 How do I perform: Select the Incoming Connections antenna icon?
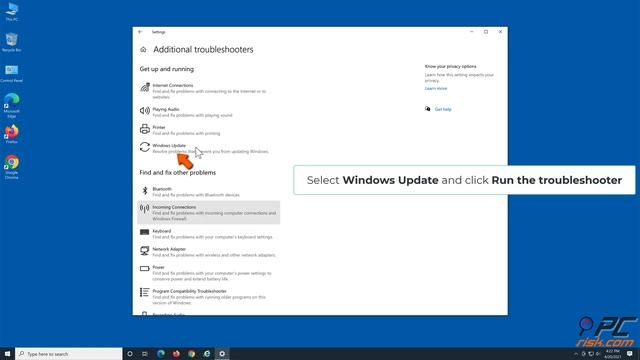145,209
